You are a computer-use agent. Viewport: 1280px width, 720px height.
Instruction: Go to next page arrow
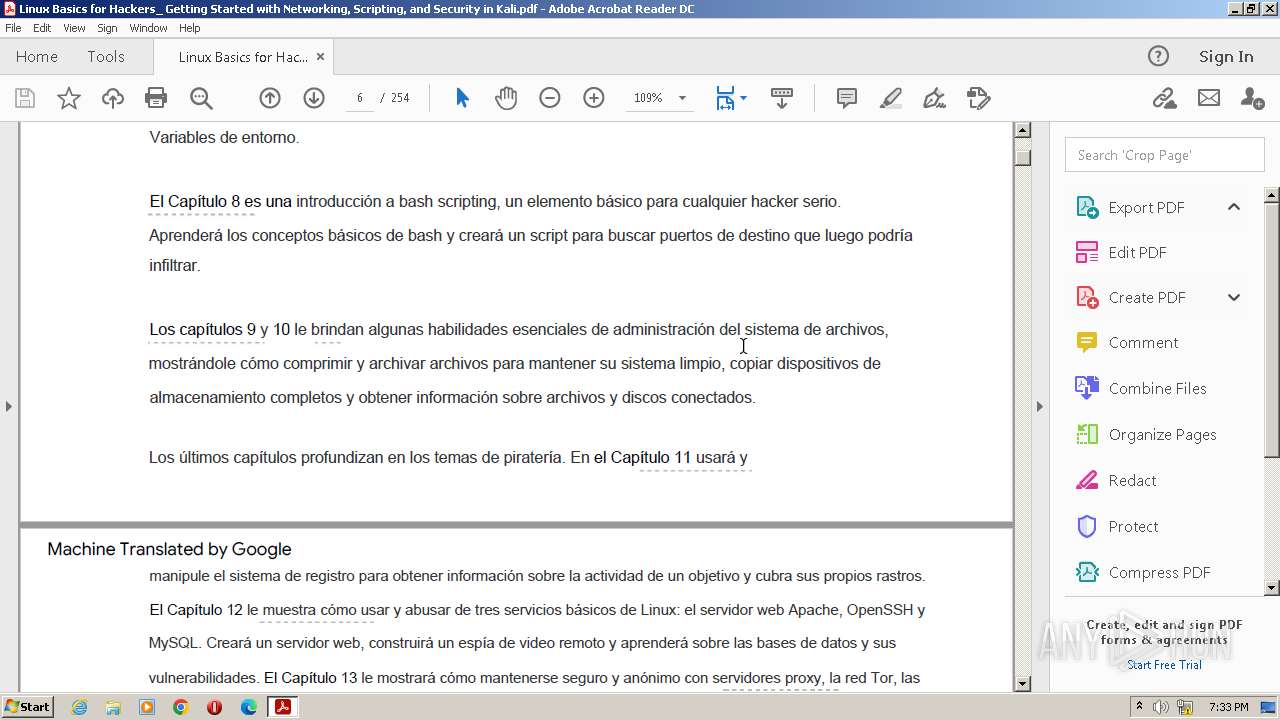coord(314,98)
